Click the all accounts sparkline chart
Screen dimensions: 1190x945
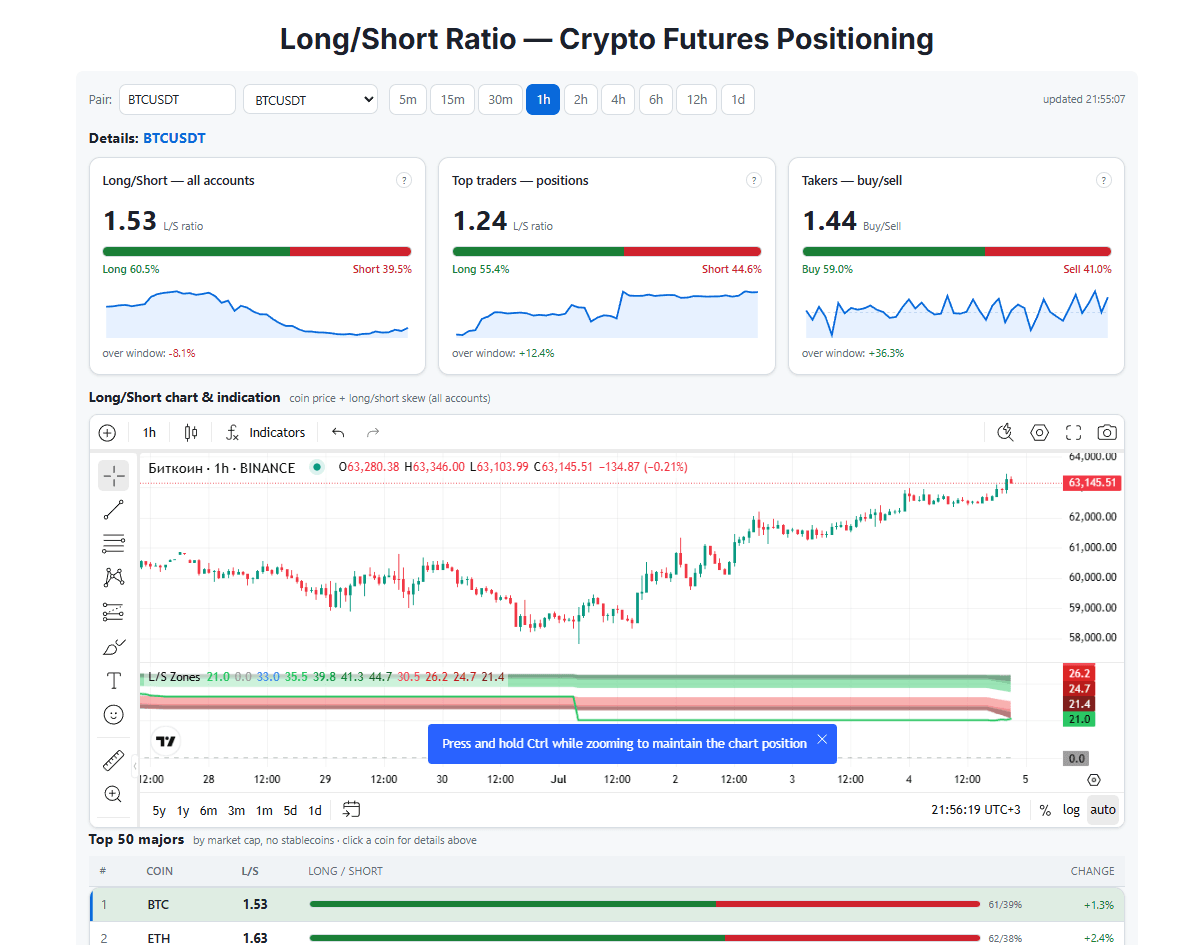pos(257,313)
